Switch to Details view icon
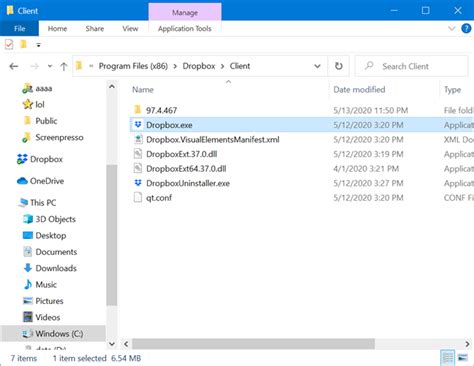 click(x=448, y=358)
